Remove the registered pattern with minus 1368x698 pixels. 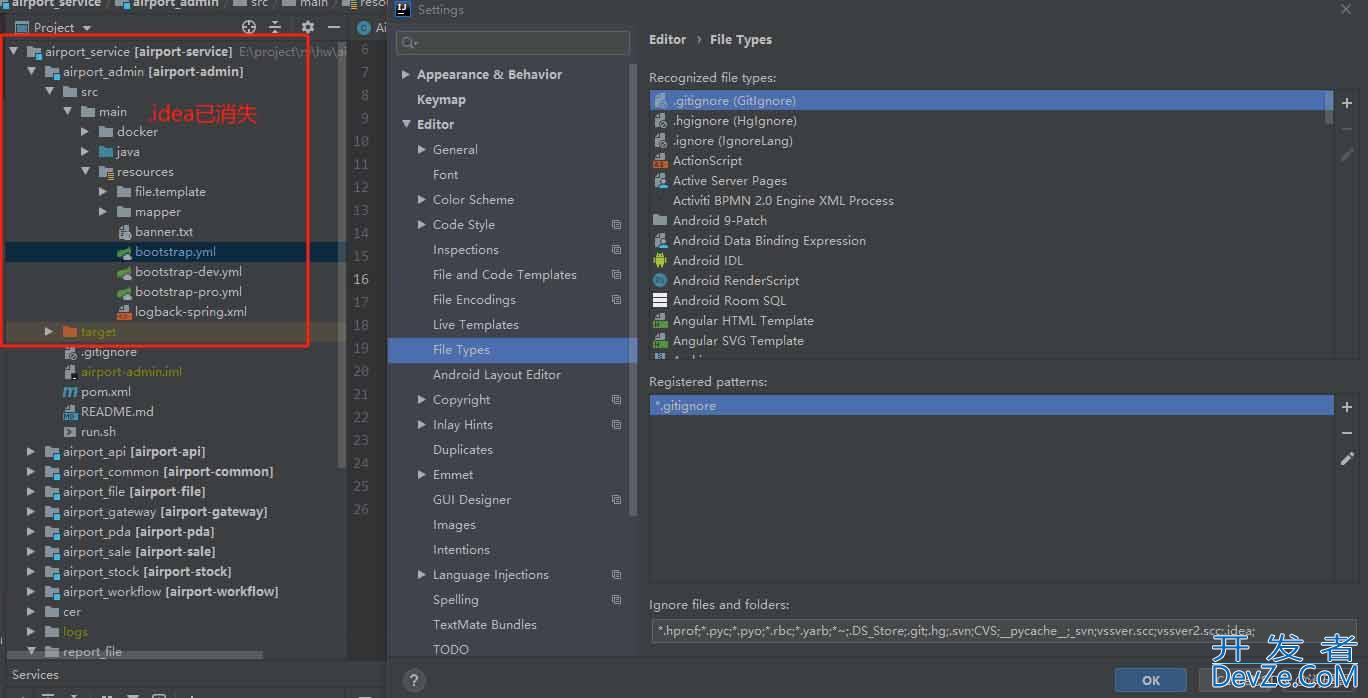pos(1347,433)
